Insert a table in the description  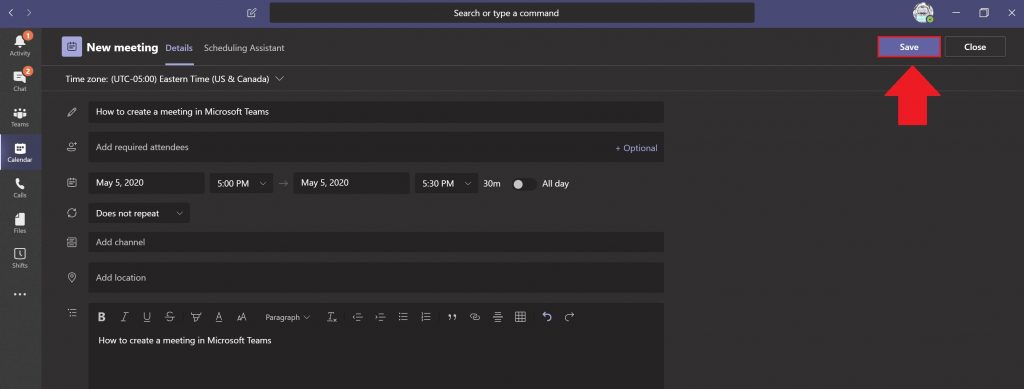pos(520,317)
